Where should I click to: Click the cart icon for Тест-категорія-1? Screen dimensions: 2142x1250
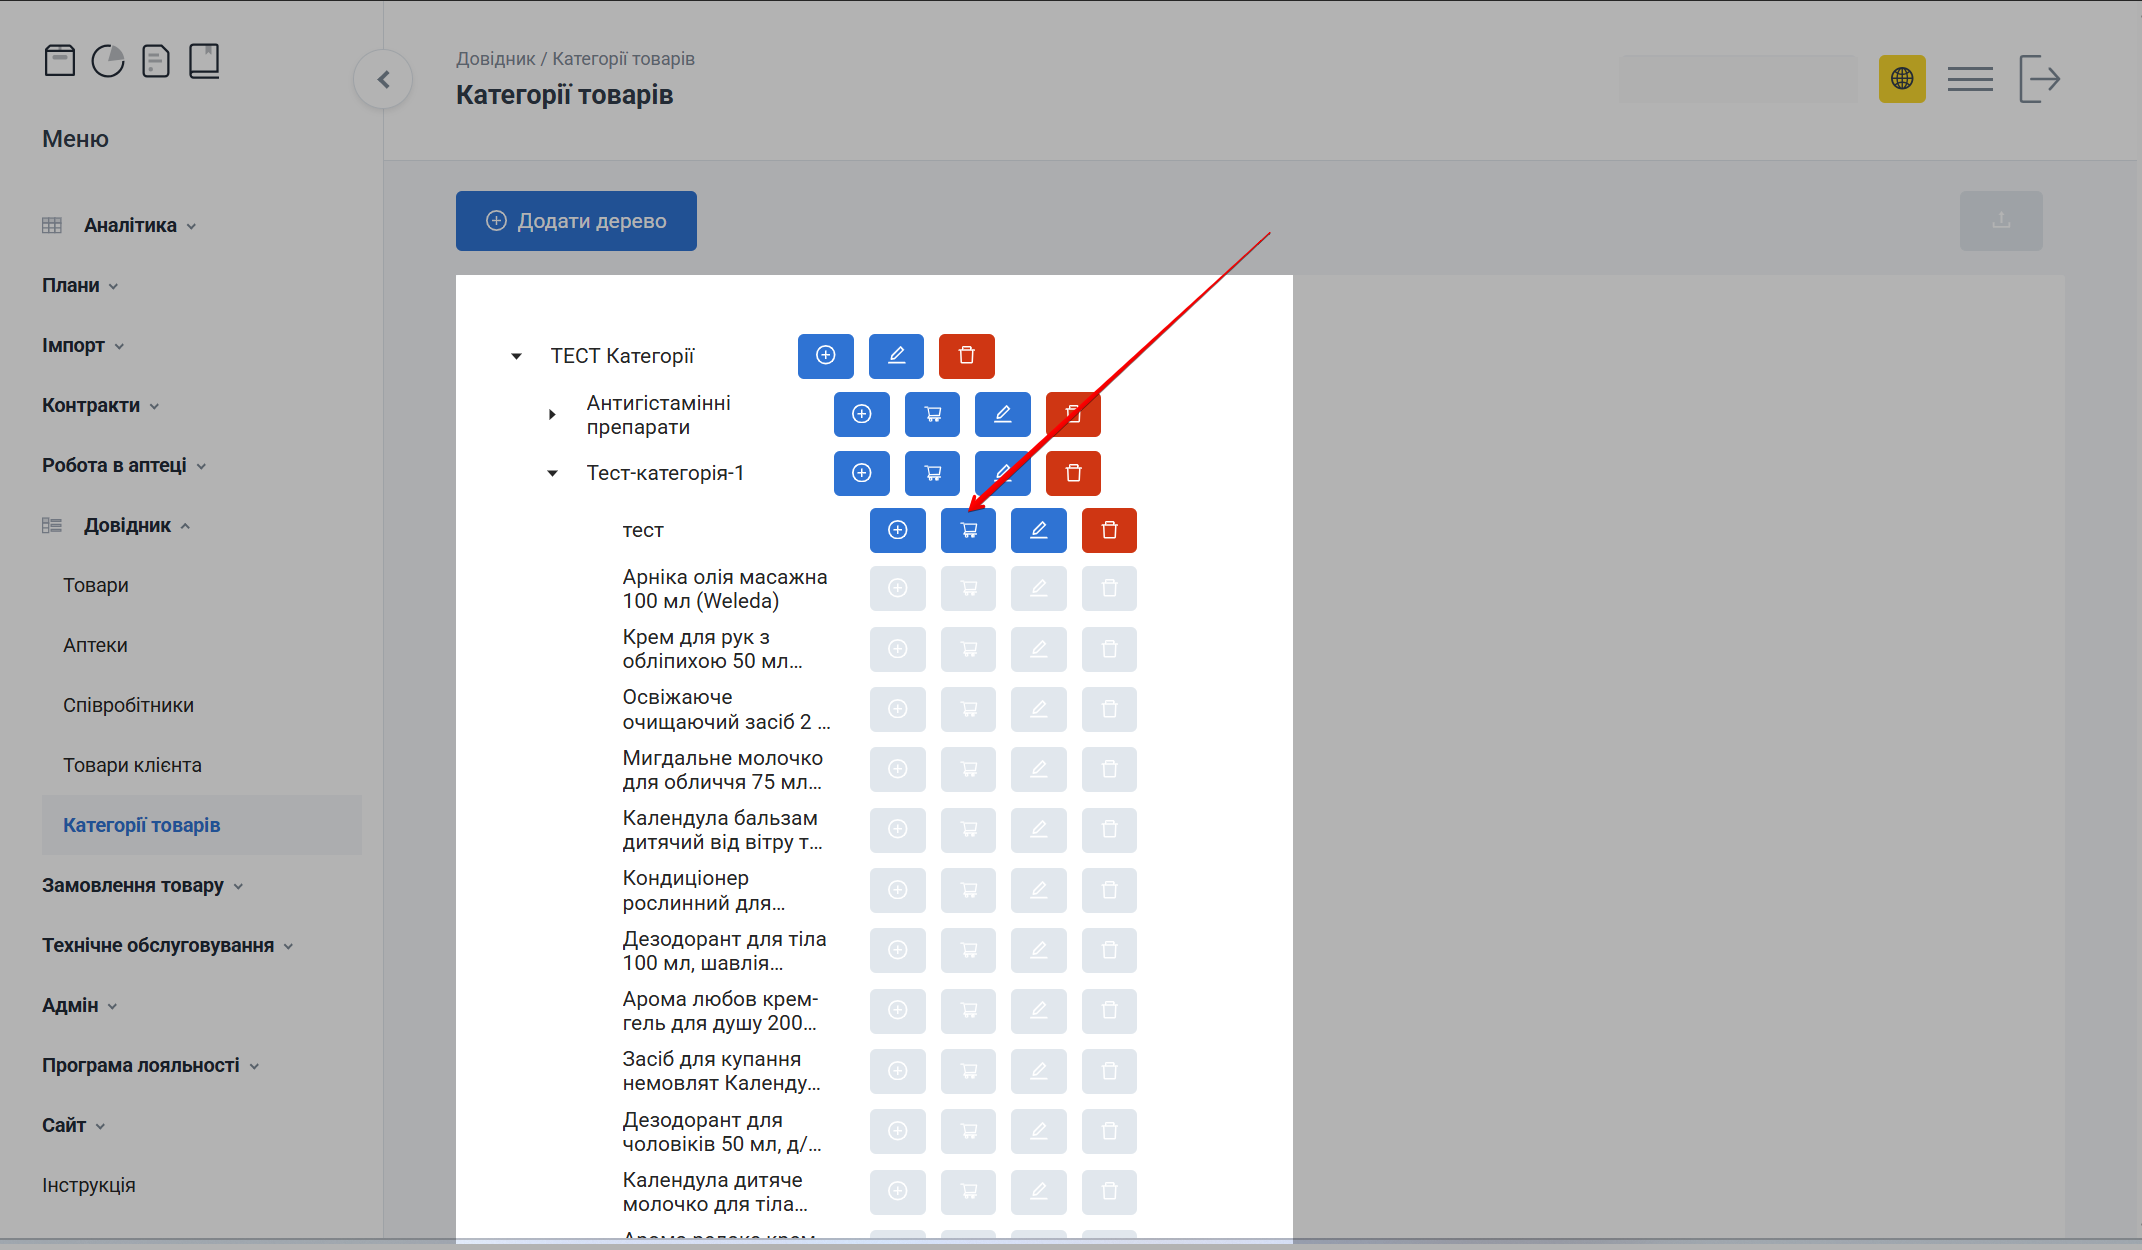point(932,473)
